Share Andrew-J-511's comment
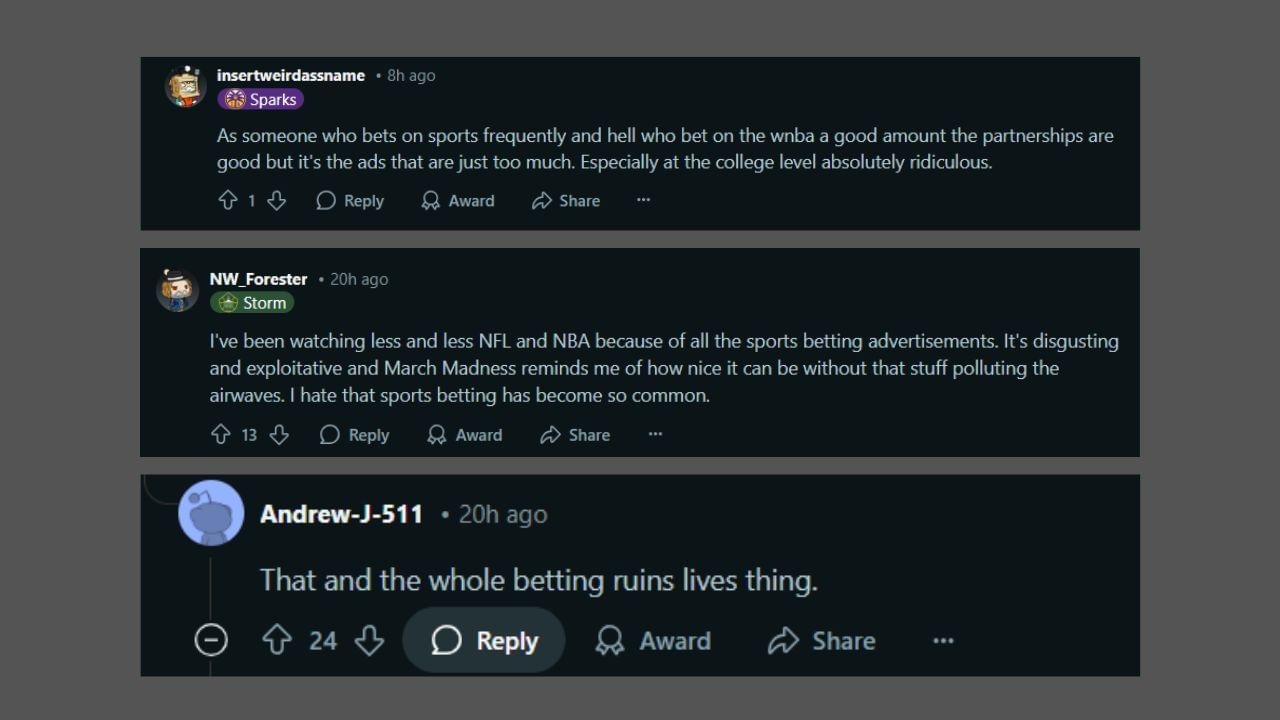Viewport: 1280px width, 720px height. click(822, 641)
